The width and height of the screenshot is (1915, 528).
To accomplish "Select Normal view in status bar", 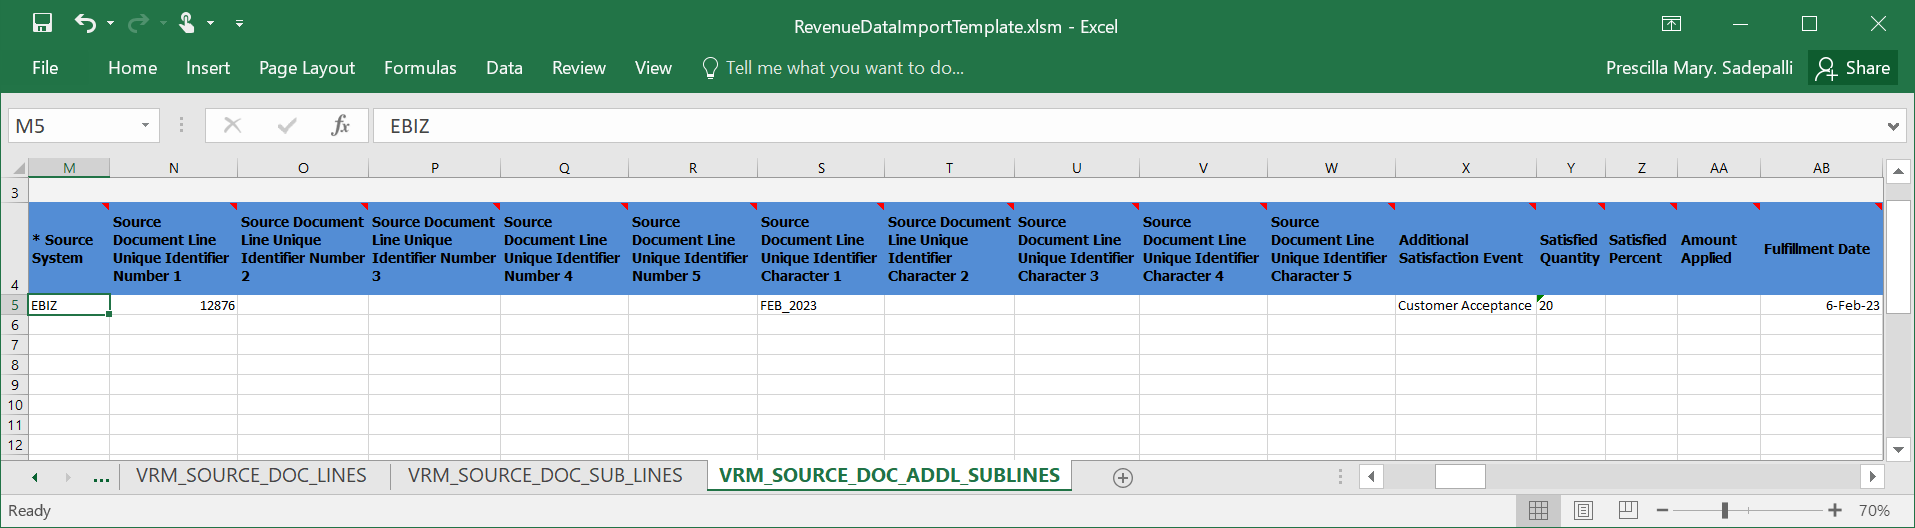I will 1538,511.
